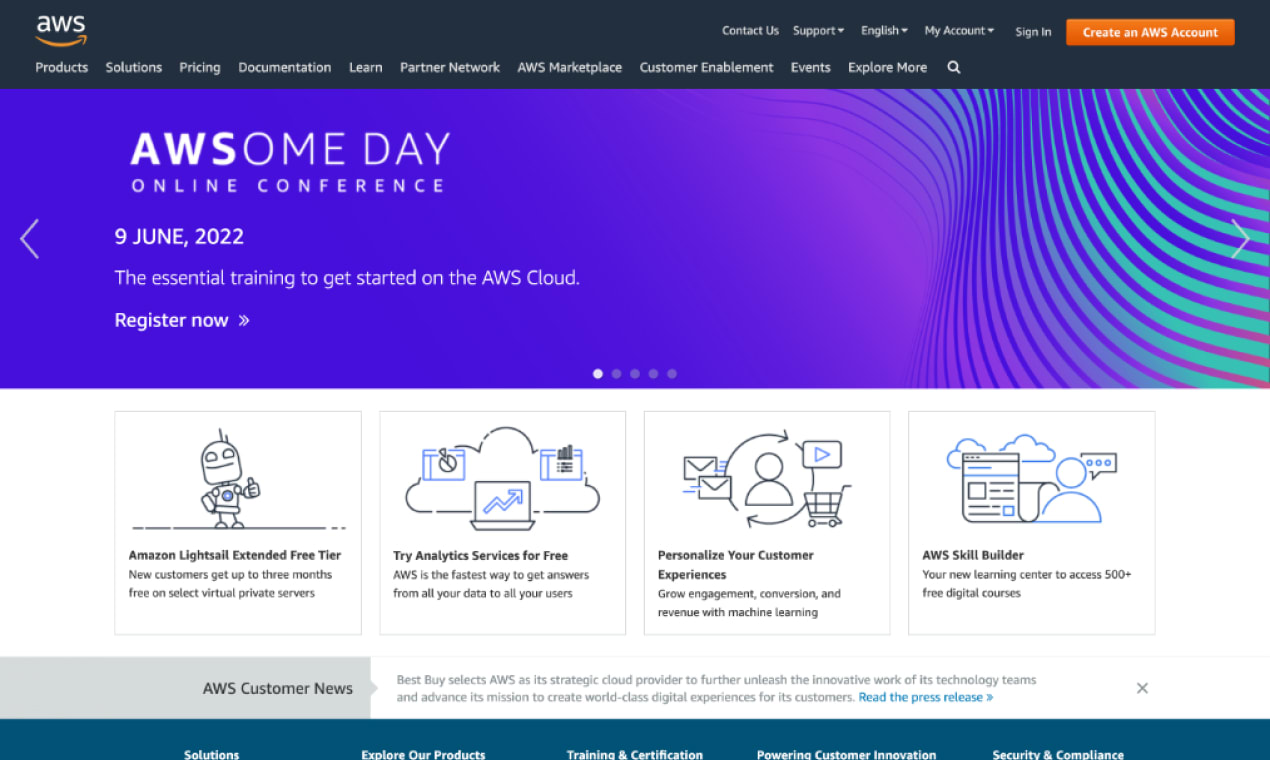Click the footer Security & Compliance heading
1270x760 pixels.
pos(1058,754)
